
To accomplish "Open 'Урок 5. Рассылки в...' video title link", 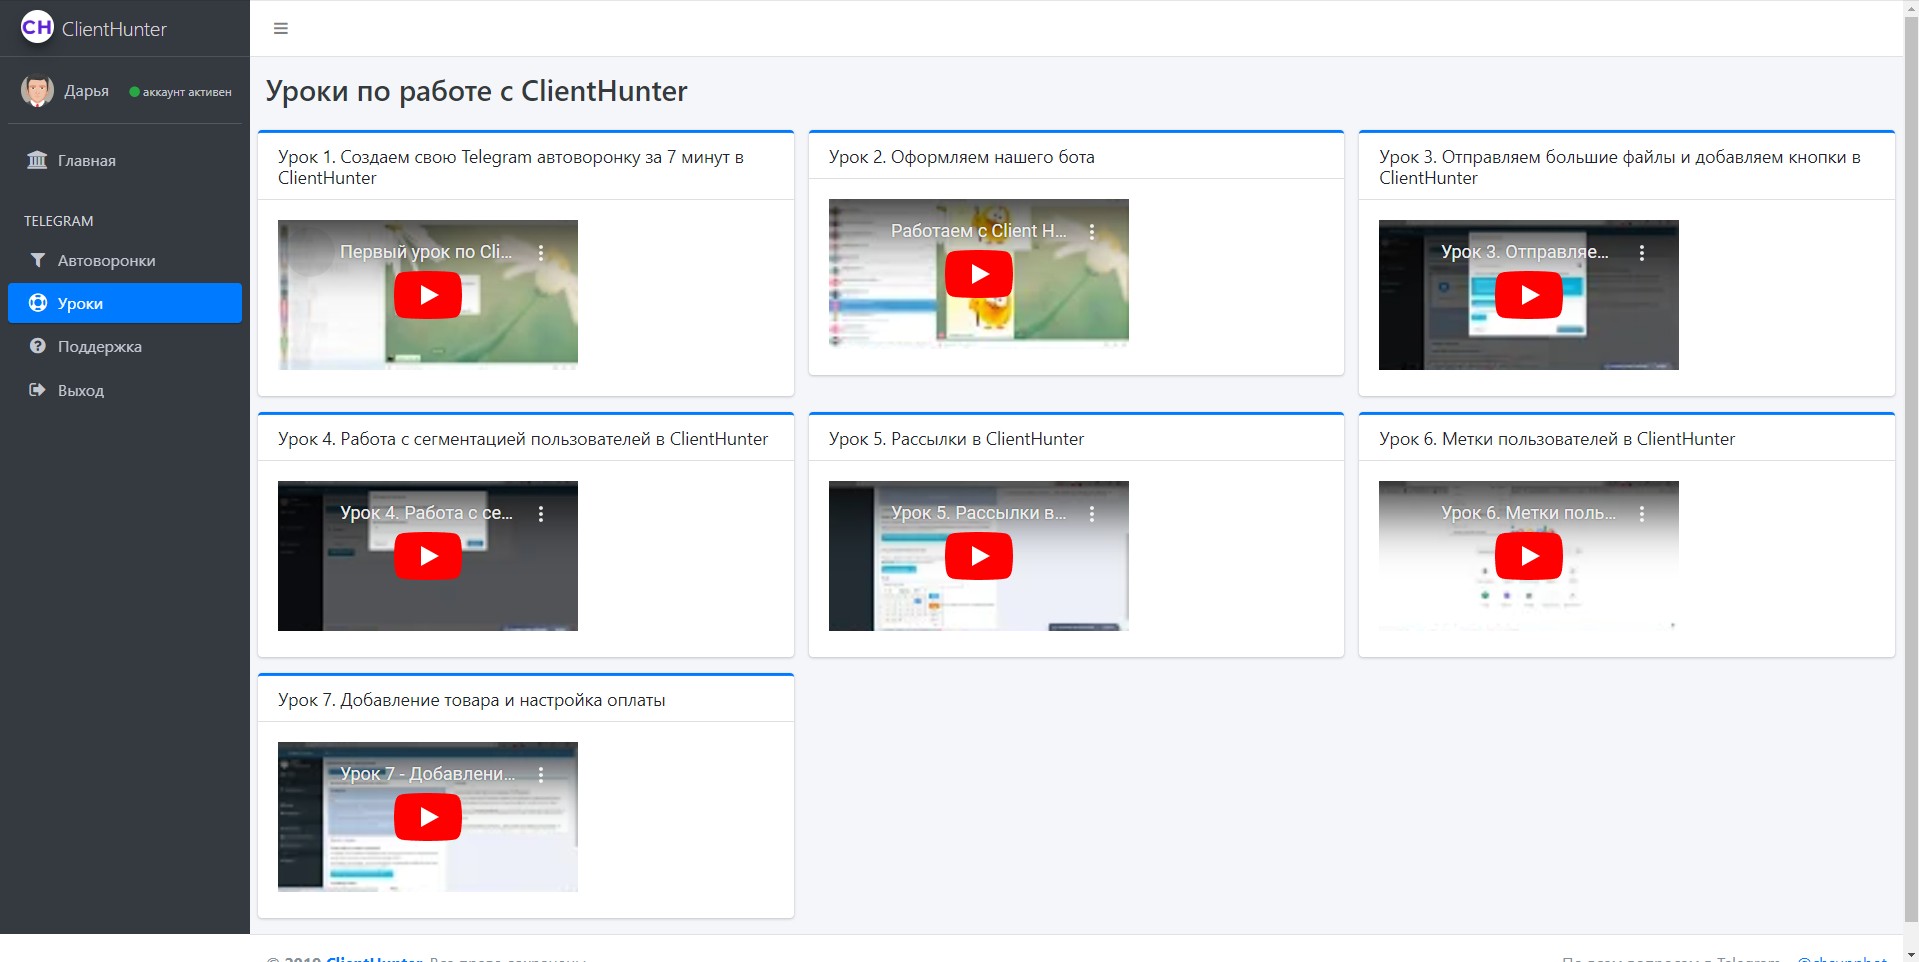I will coord(979,513).
